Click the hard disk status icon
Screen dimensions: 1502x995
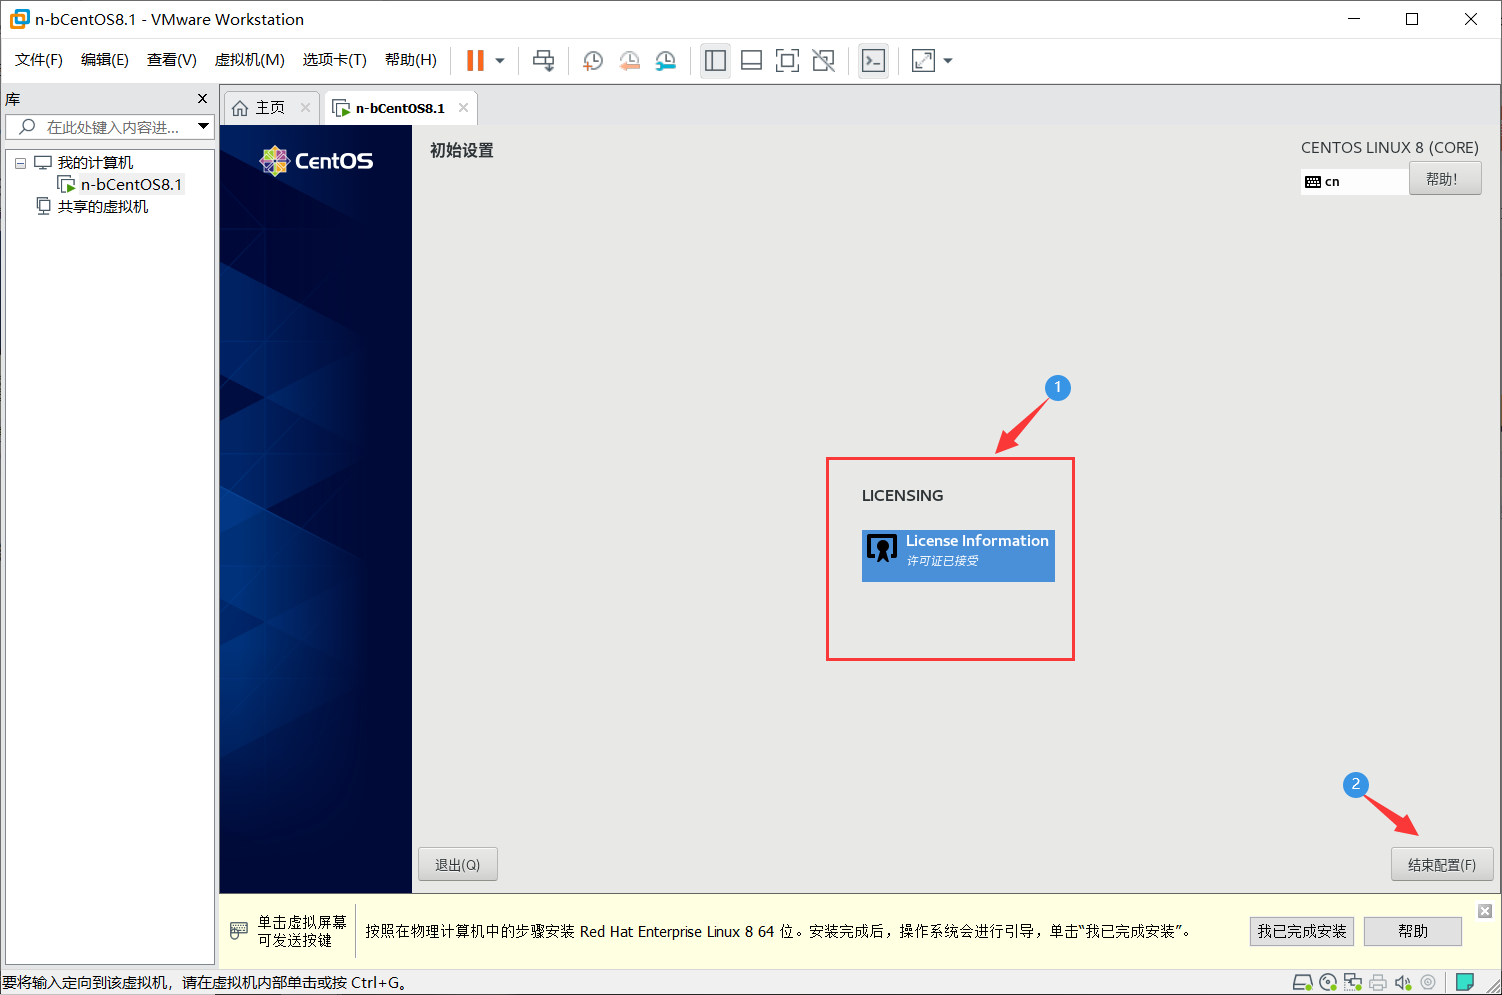(1302, 982)
